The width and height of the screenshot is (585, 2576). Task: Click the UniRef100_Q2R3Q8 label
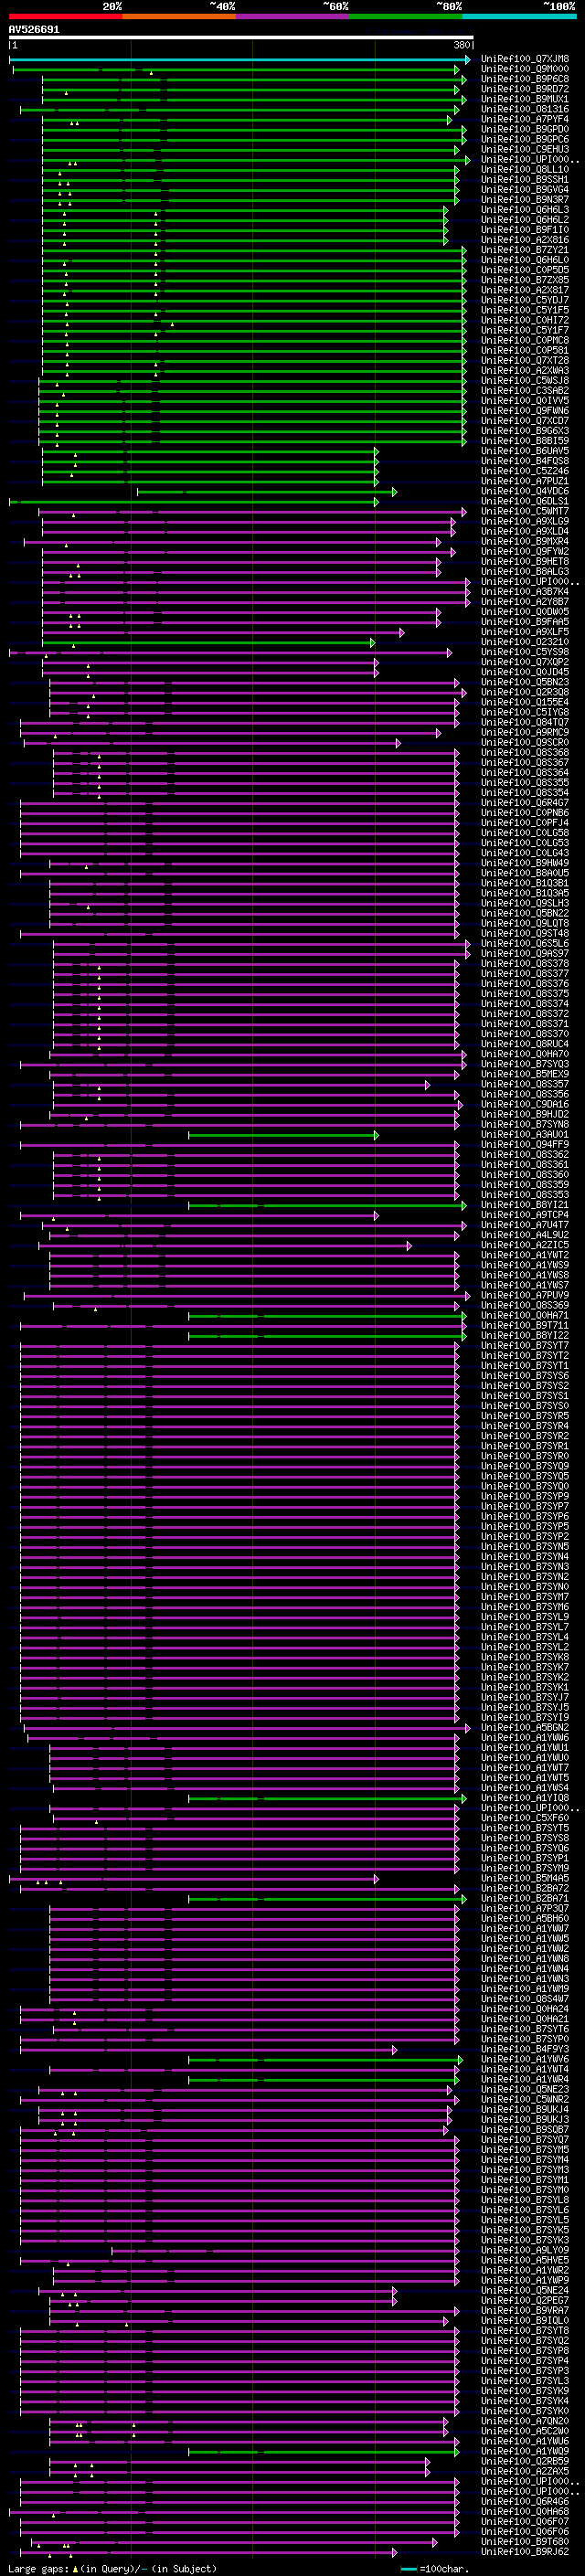pyautogui.click(x=525, y=692)
